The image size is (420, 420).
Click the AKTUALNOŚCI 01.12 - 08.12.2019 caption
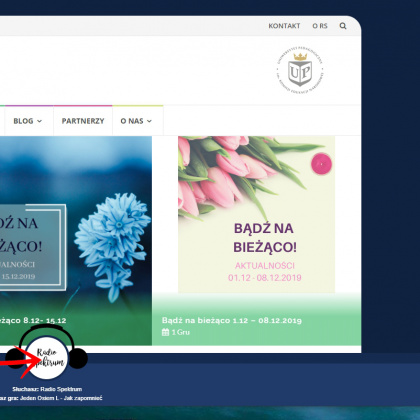pos(265,272)
